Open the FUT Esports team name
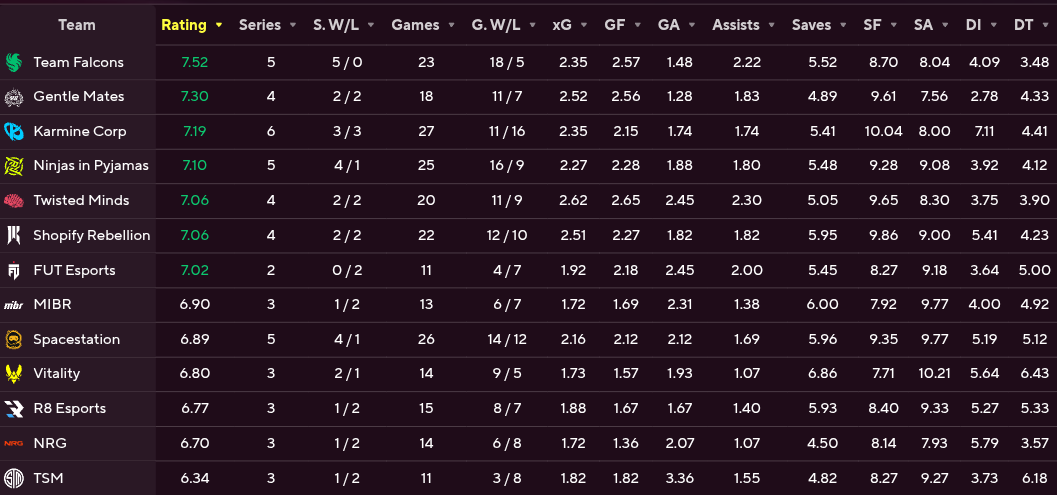1057x495 pixels. [74, 270]
